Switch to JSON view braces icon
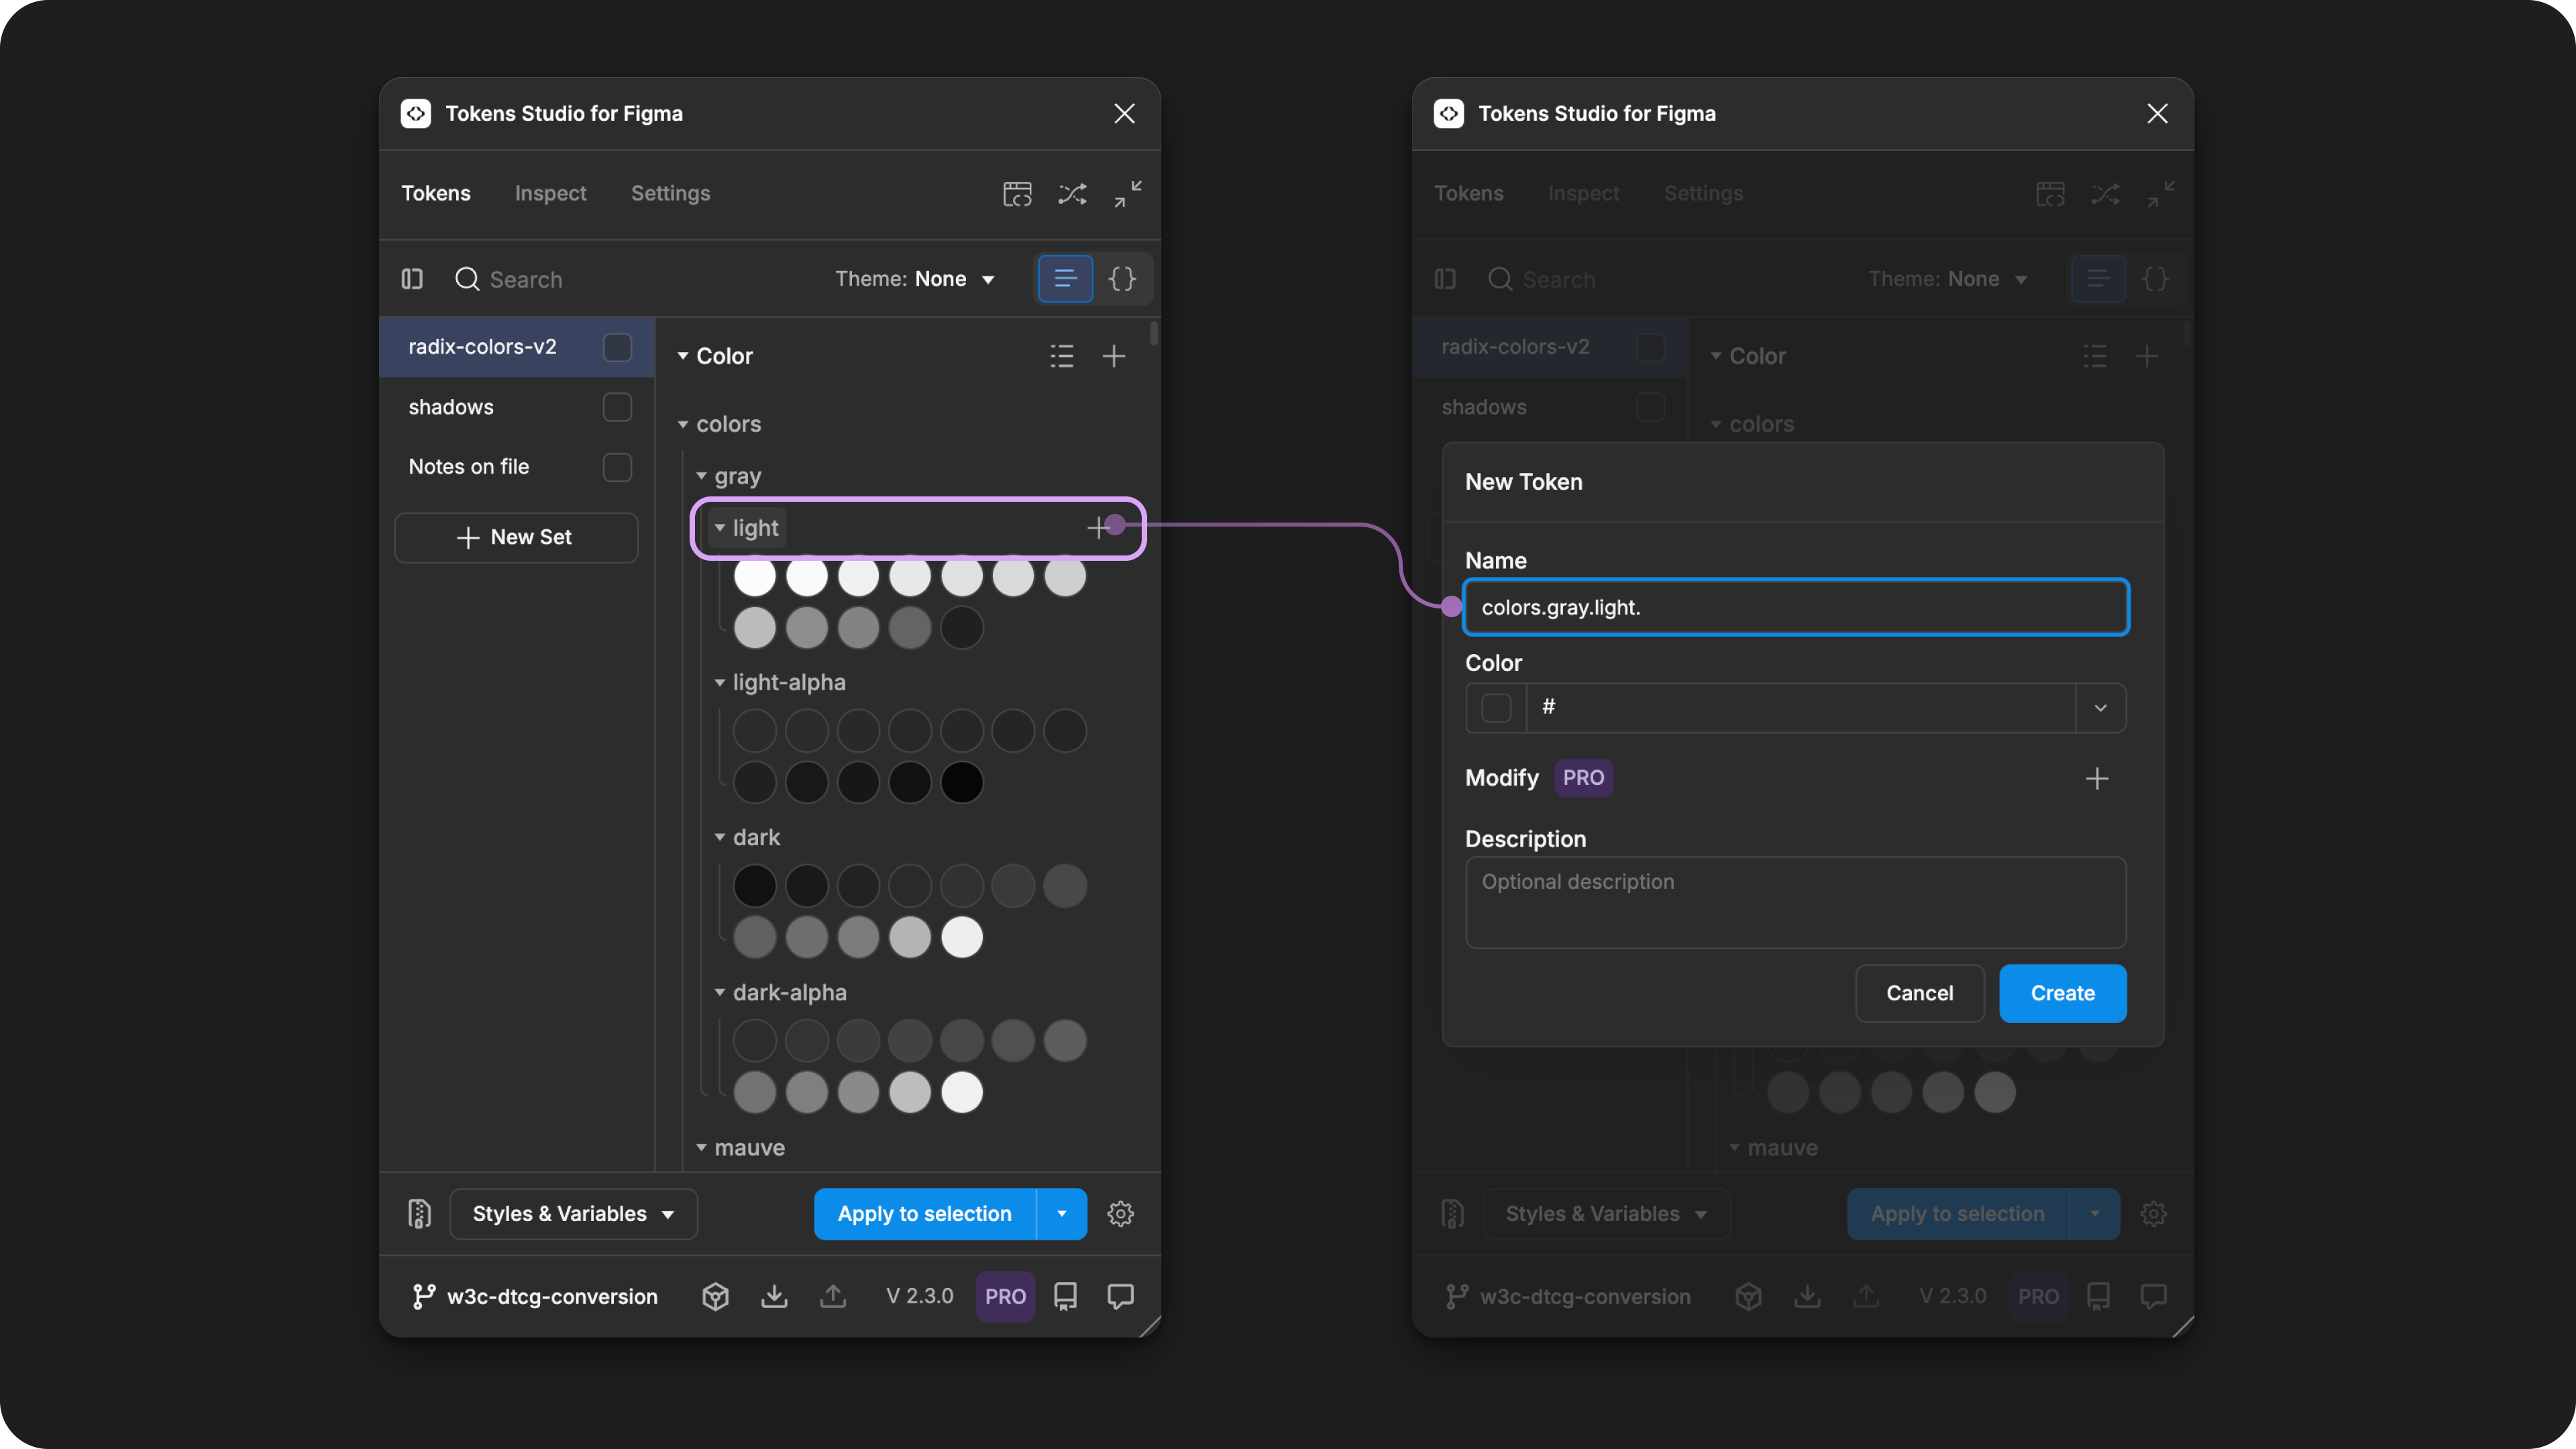This screenshot has height=1449, width=2576. (x=1122, y=279)
